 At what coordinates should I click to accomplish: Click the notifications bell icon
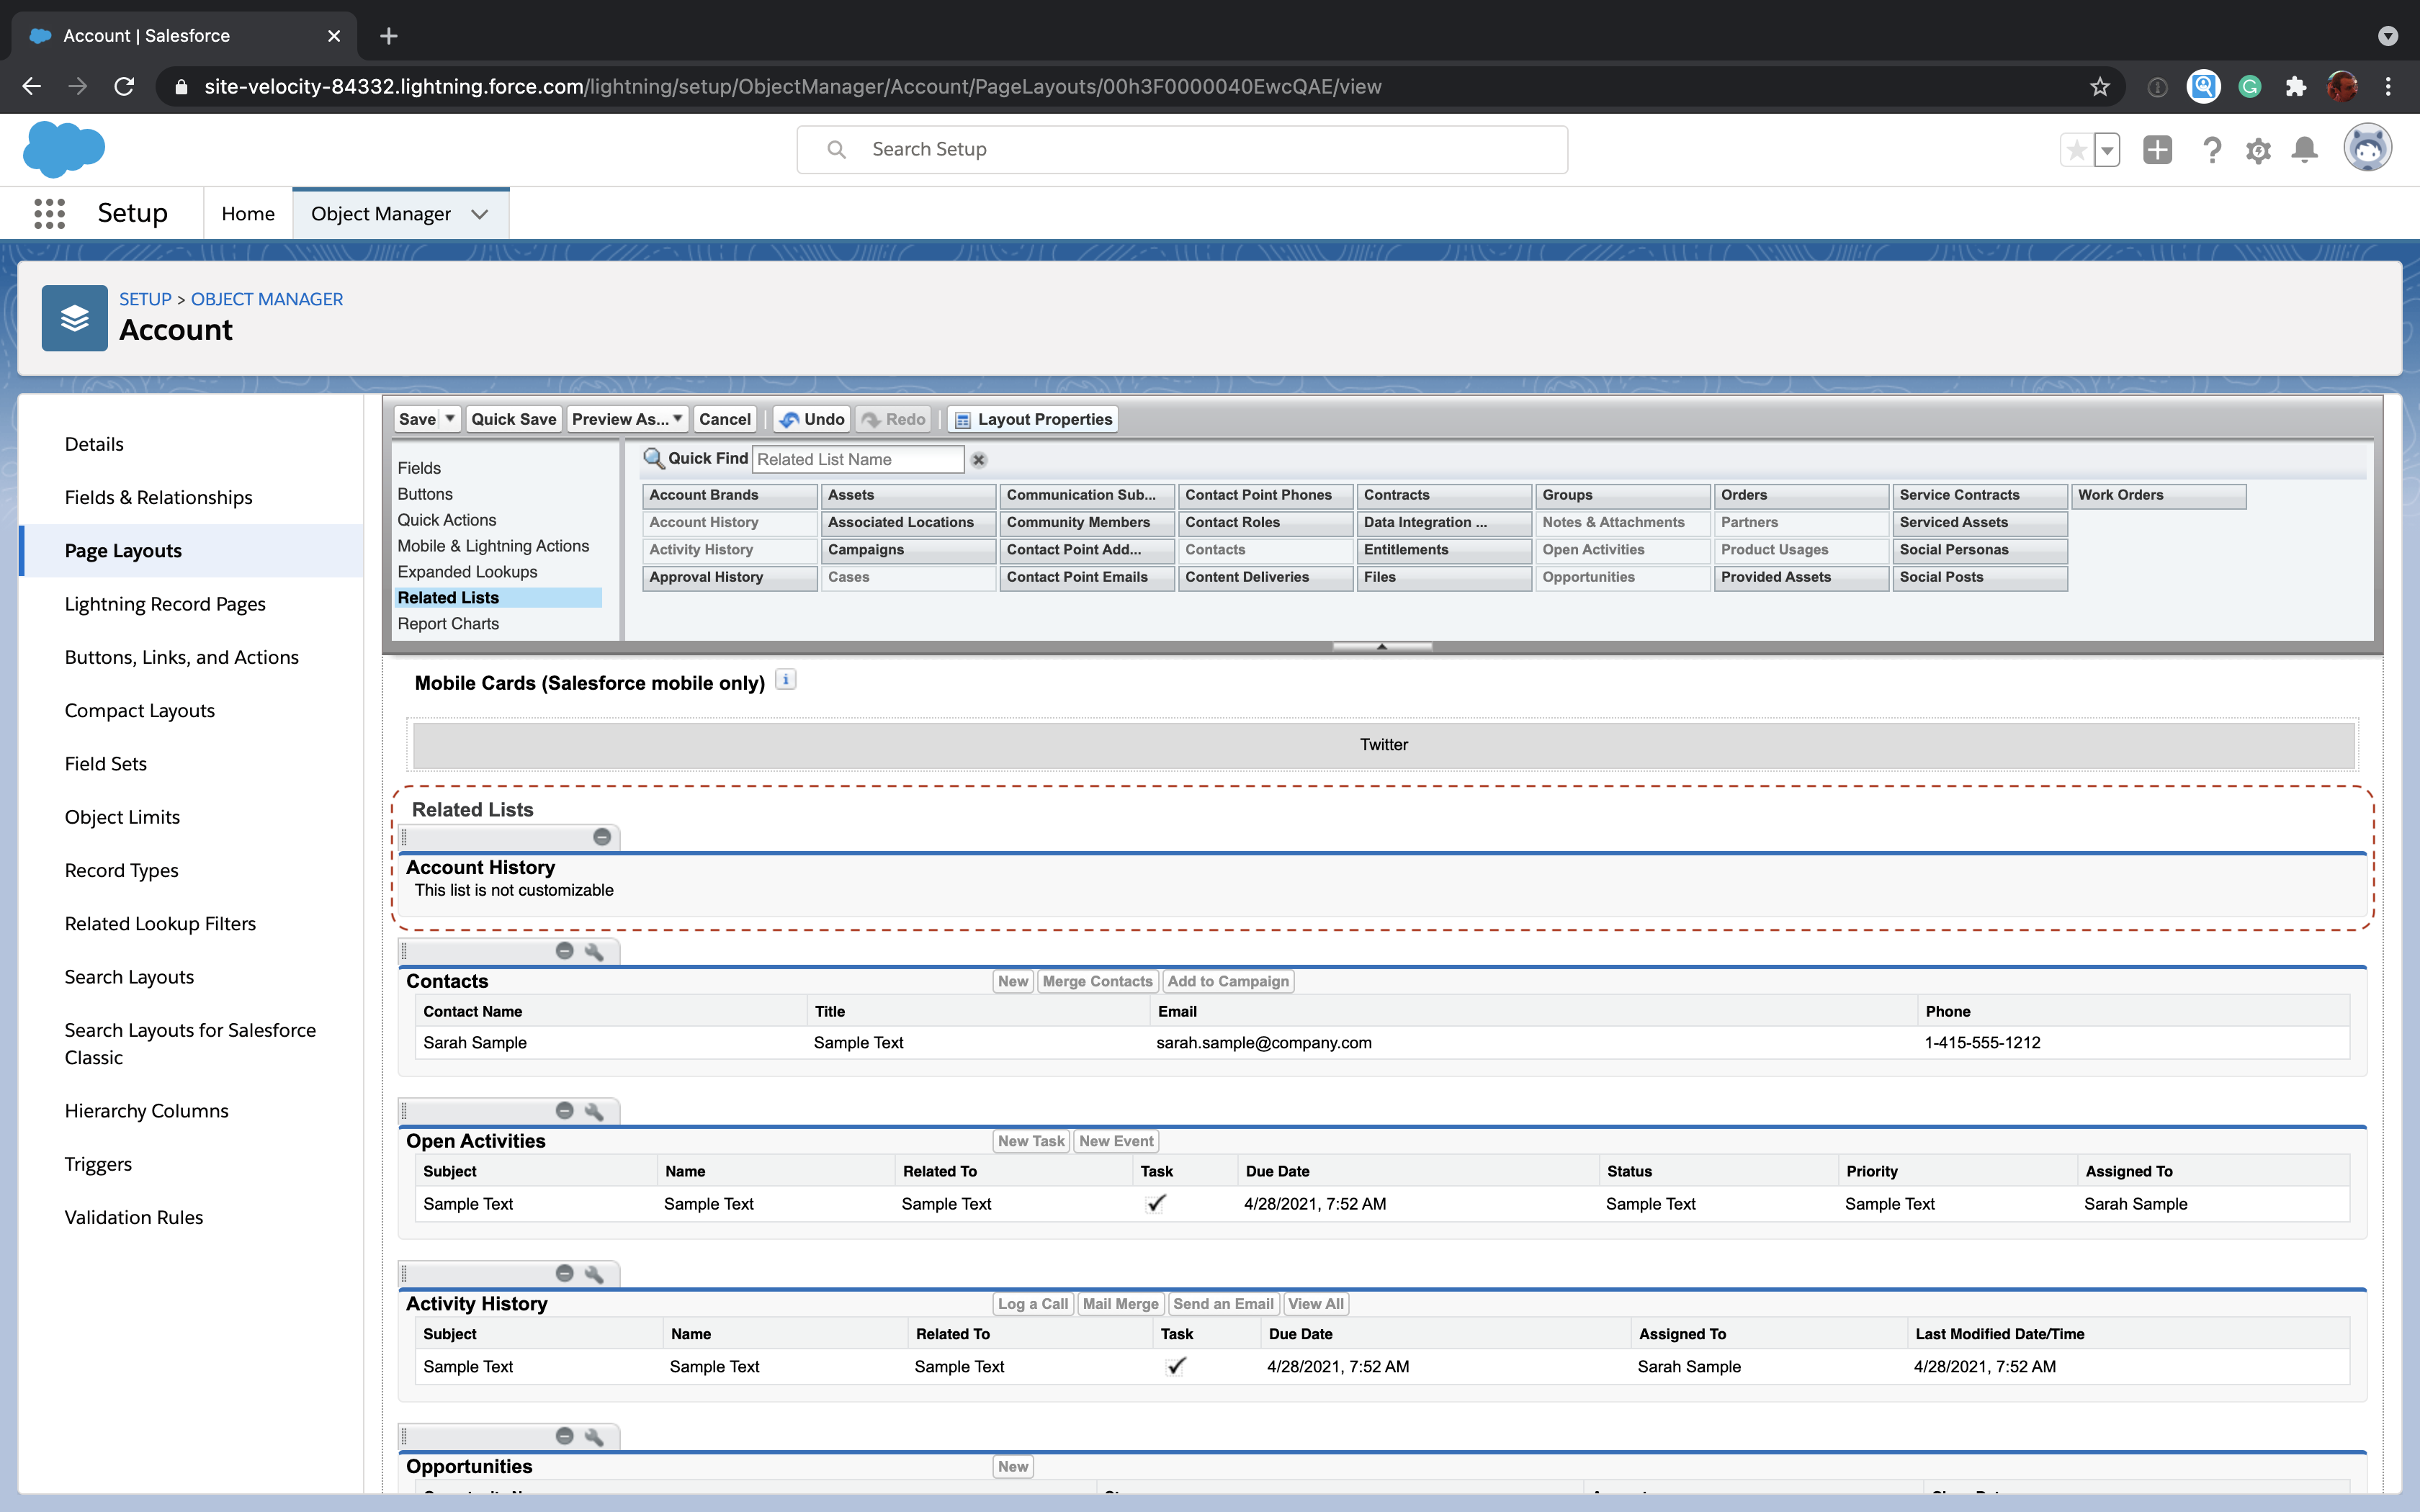2305,150
